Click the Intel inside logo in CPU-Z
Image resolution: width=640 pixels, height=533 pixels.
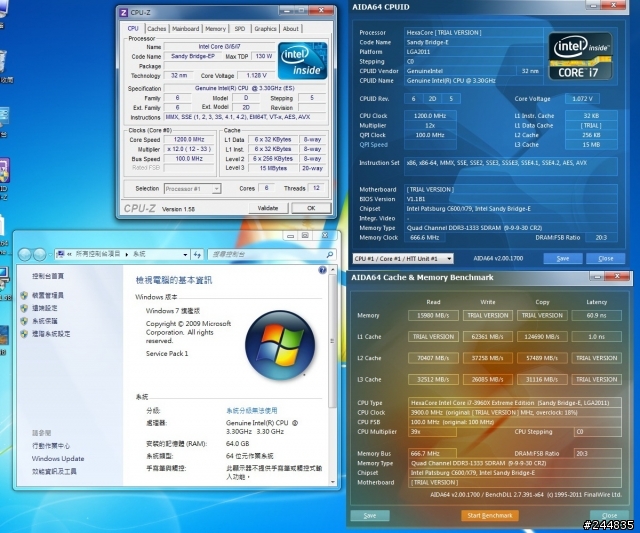click(x=302, y=61)
